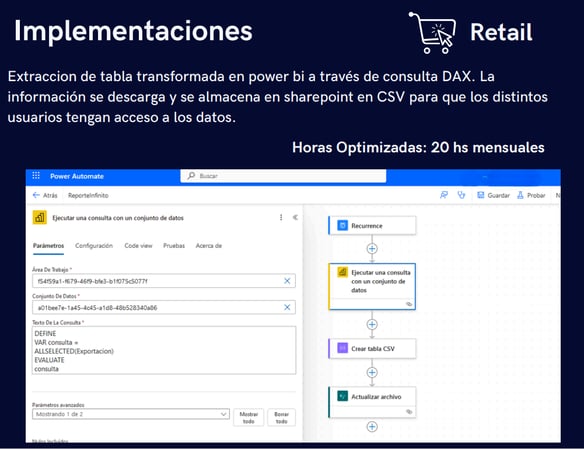The width and height of the screenshot is (584, 449).
Task: Click the DEFINE query line
Action: (45, 334)
